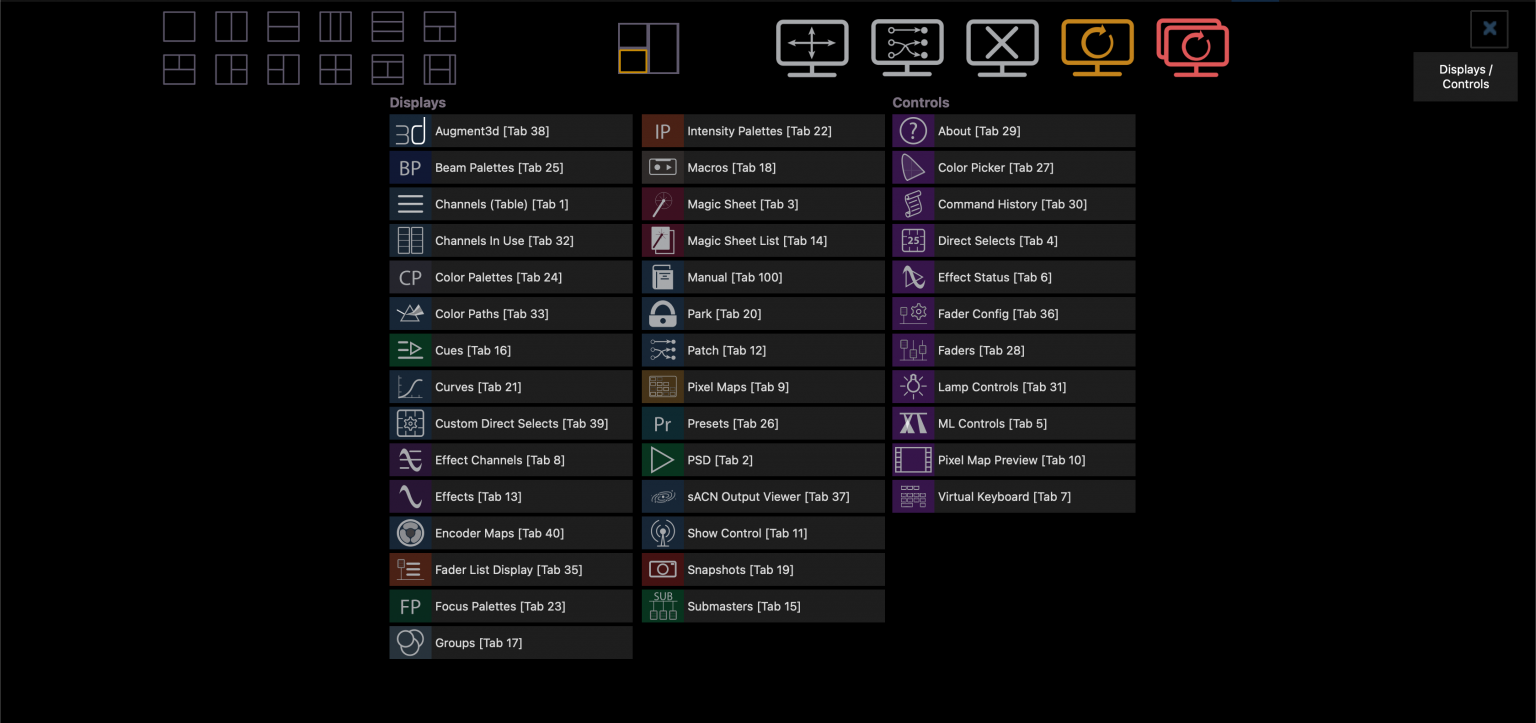Open Curves display
The width and height of the screenshot is (1536, 723).
point(511,387)
